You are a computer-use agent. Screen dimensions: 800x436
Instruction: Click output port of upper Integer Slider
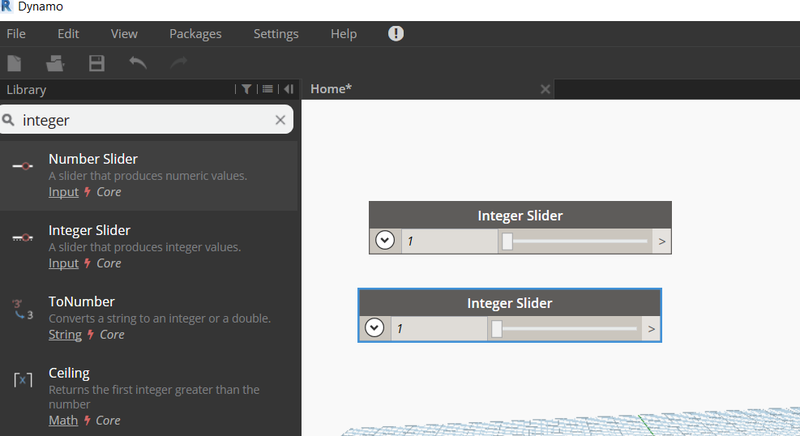pos(662,241)
